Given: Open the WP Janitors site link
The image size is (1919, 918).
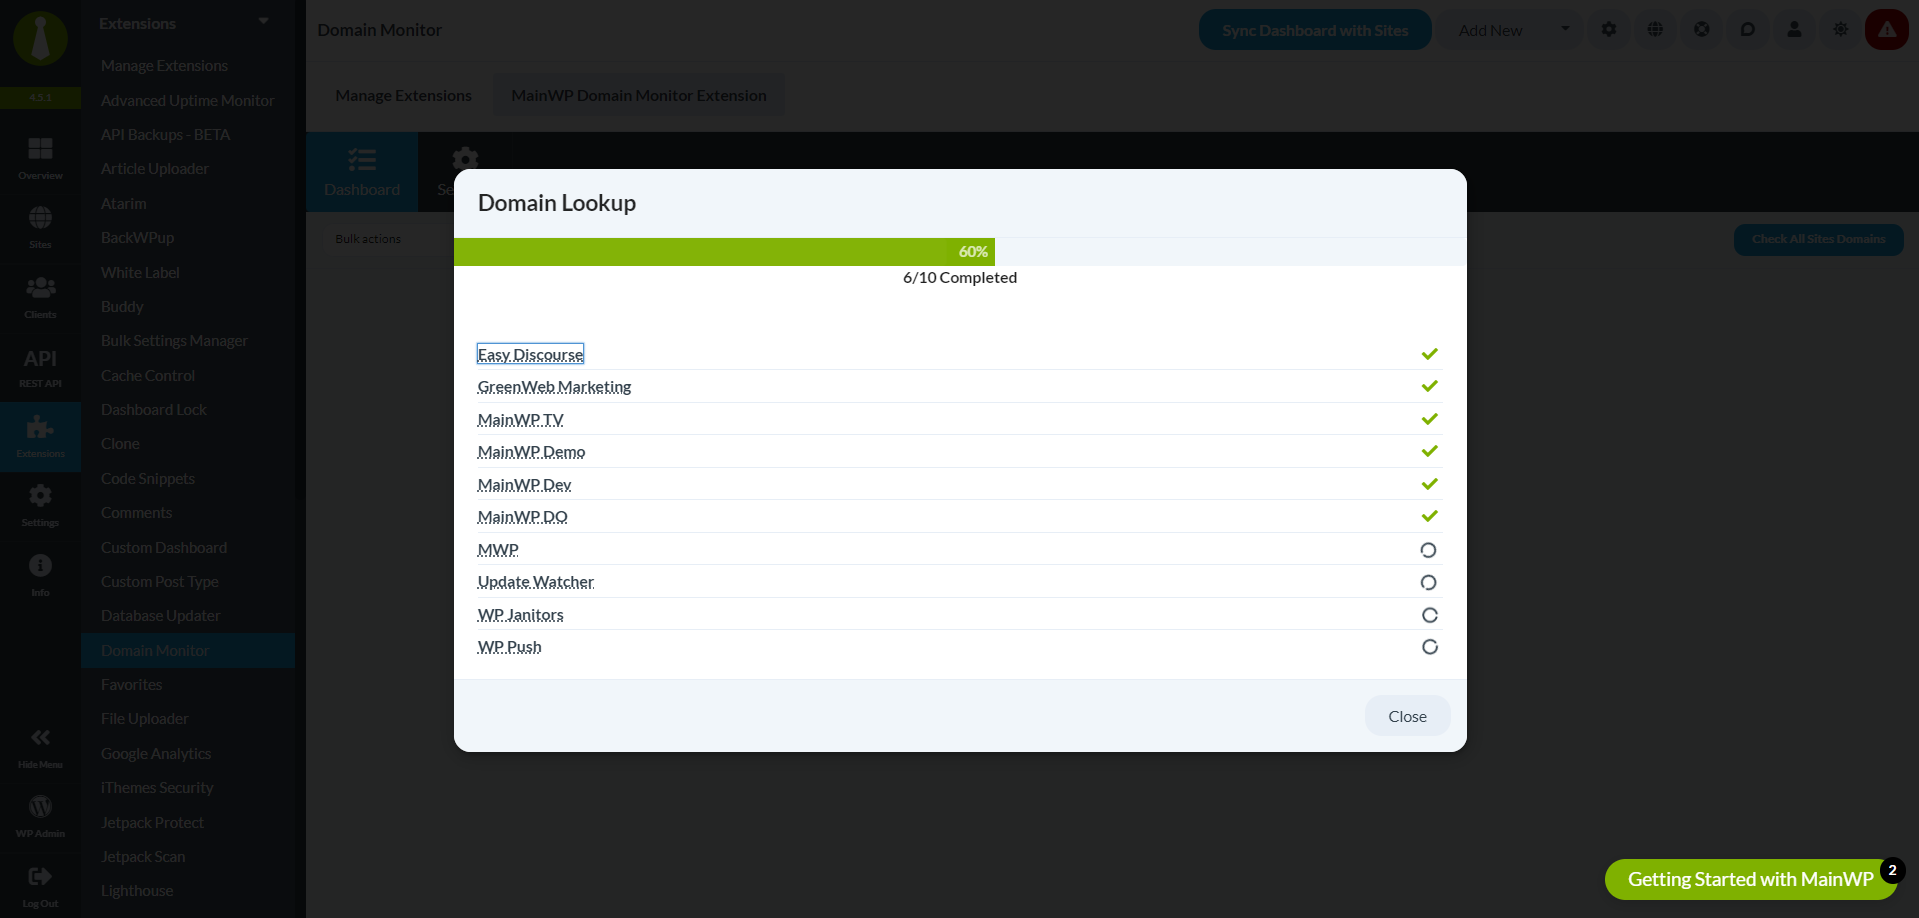Looking at the screenshot, I should point(520,615).
